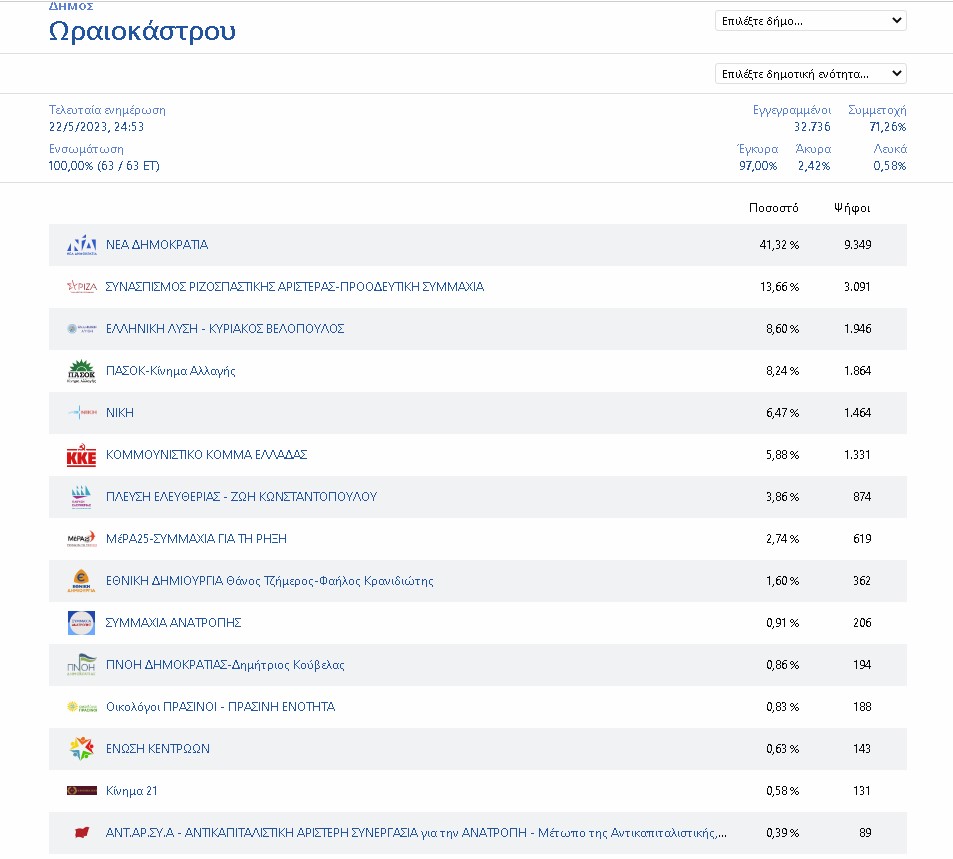The width and height of the screenshot is (953, 859).
Task: Click the last update time 22/5/2023, 24:53
Action: click(96, 127)
